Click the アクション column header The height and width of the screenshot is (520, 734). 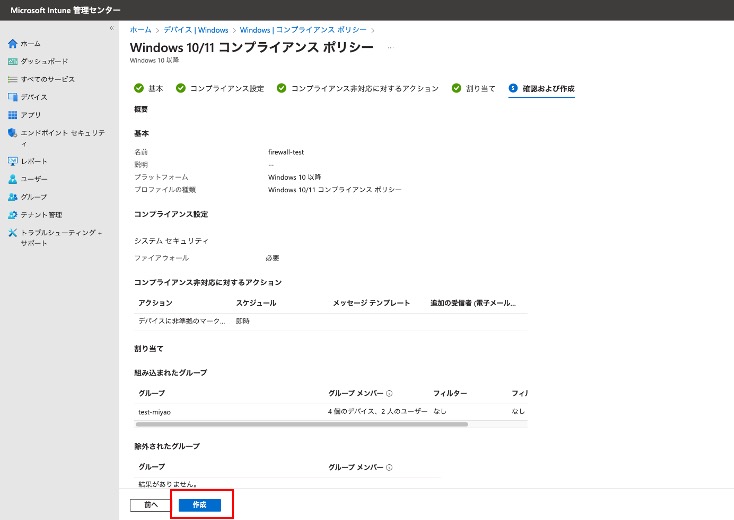coord(155,303)
